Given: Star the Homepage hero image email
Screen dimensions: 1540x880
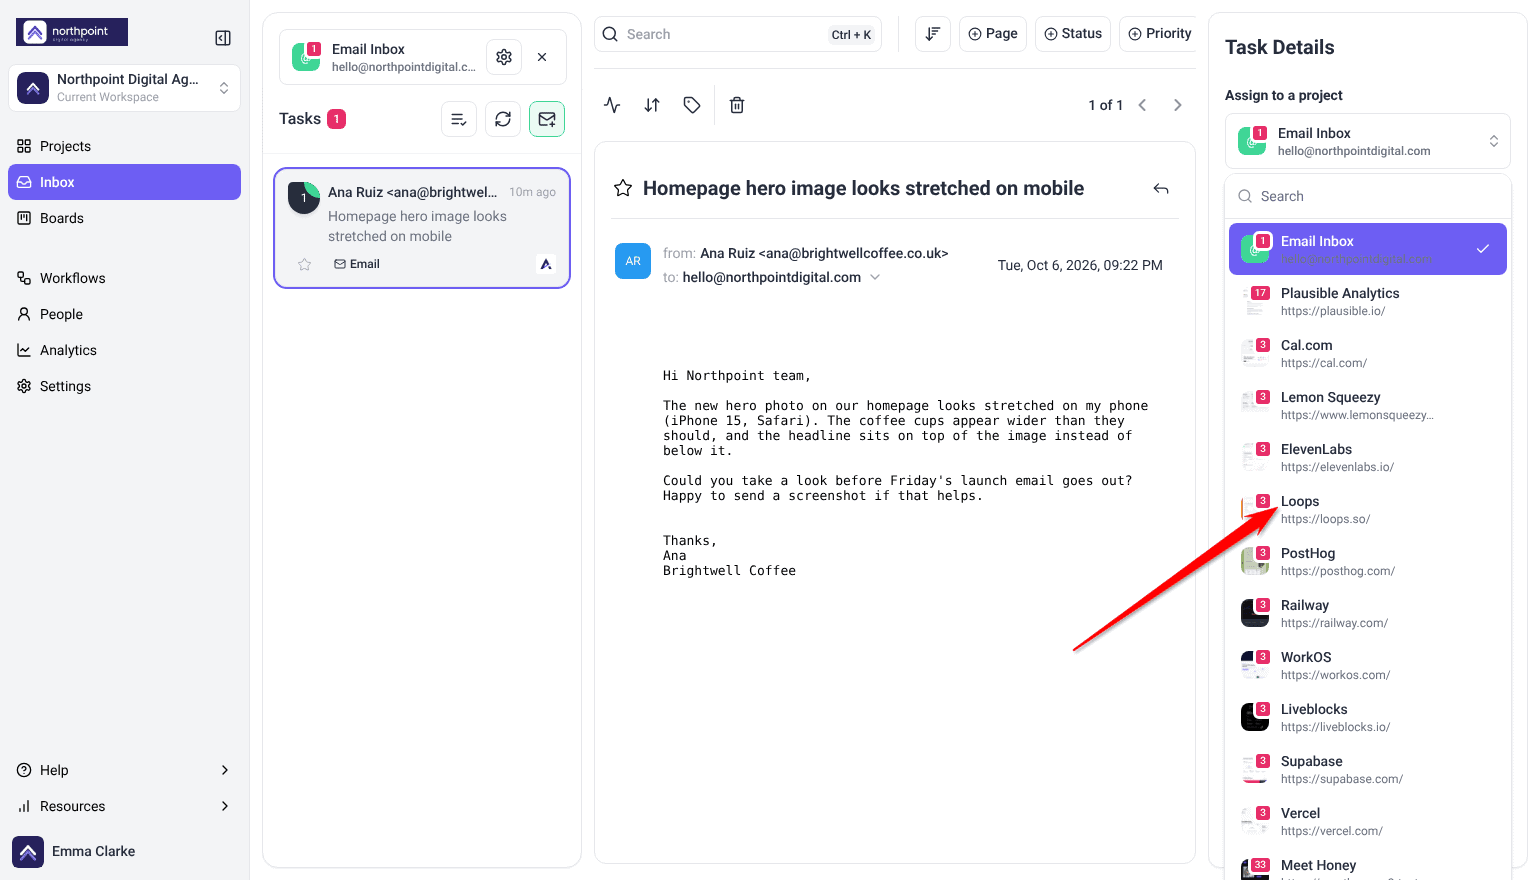Looking at the screenshot, I should (x=623, y=188).
